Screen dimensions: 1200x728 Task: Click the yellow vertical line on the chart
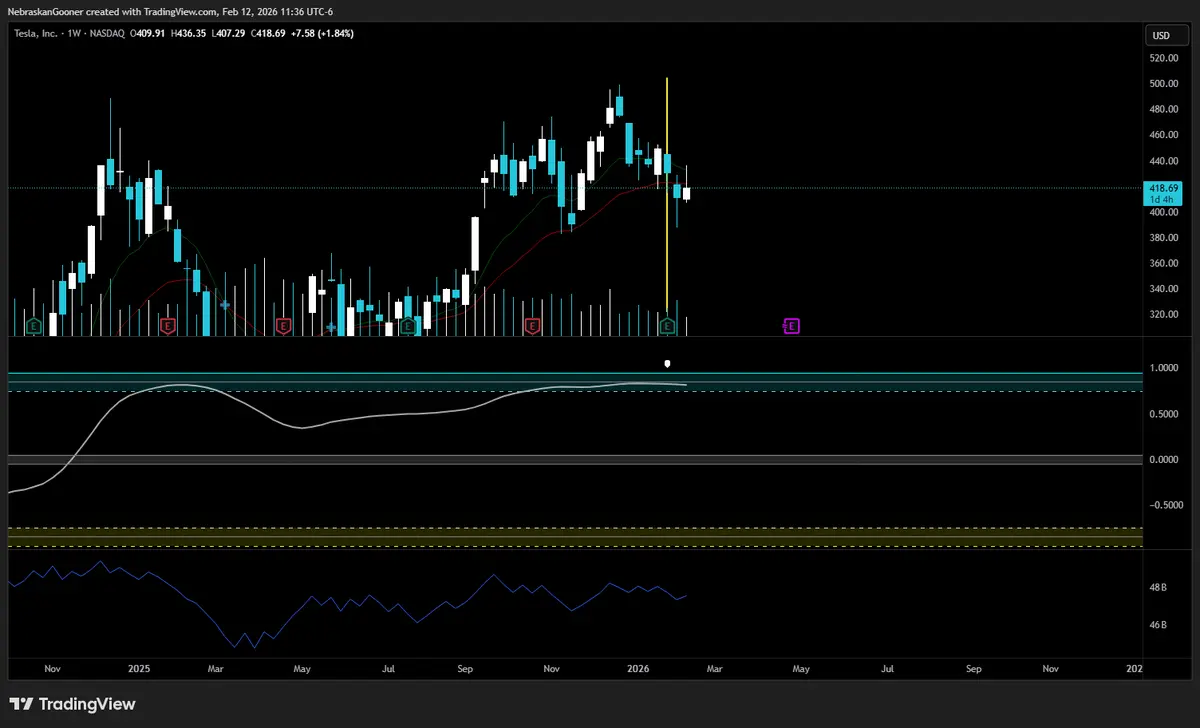[667, 195]
